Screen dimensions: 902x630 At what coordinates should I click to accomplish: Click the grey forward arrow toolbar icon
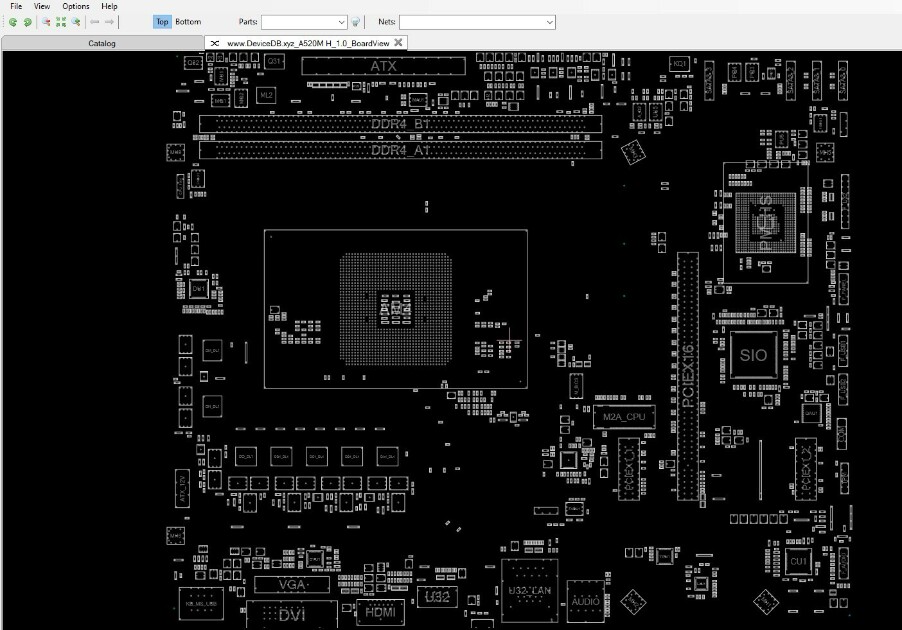[x=109, y=22]
